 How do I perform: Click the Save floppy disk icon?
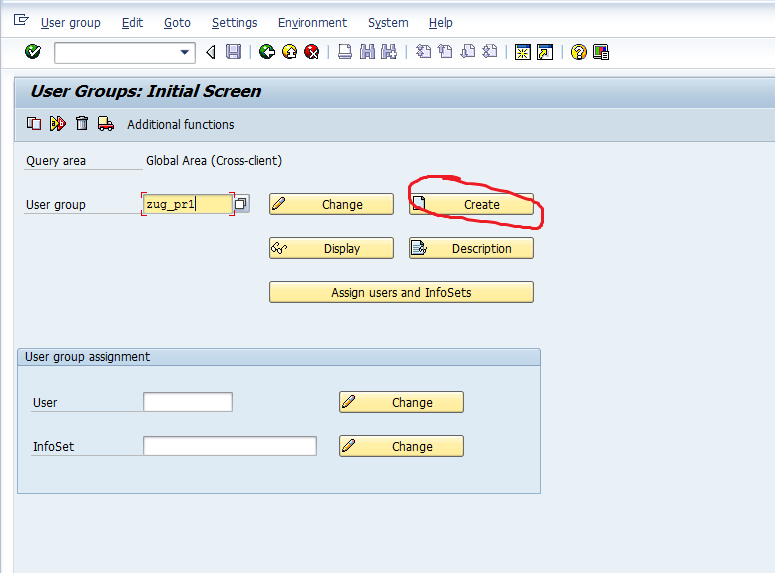point(233,52)
